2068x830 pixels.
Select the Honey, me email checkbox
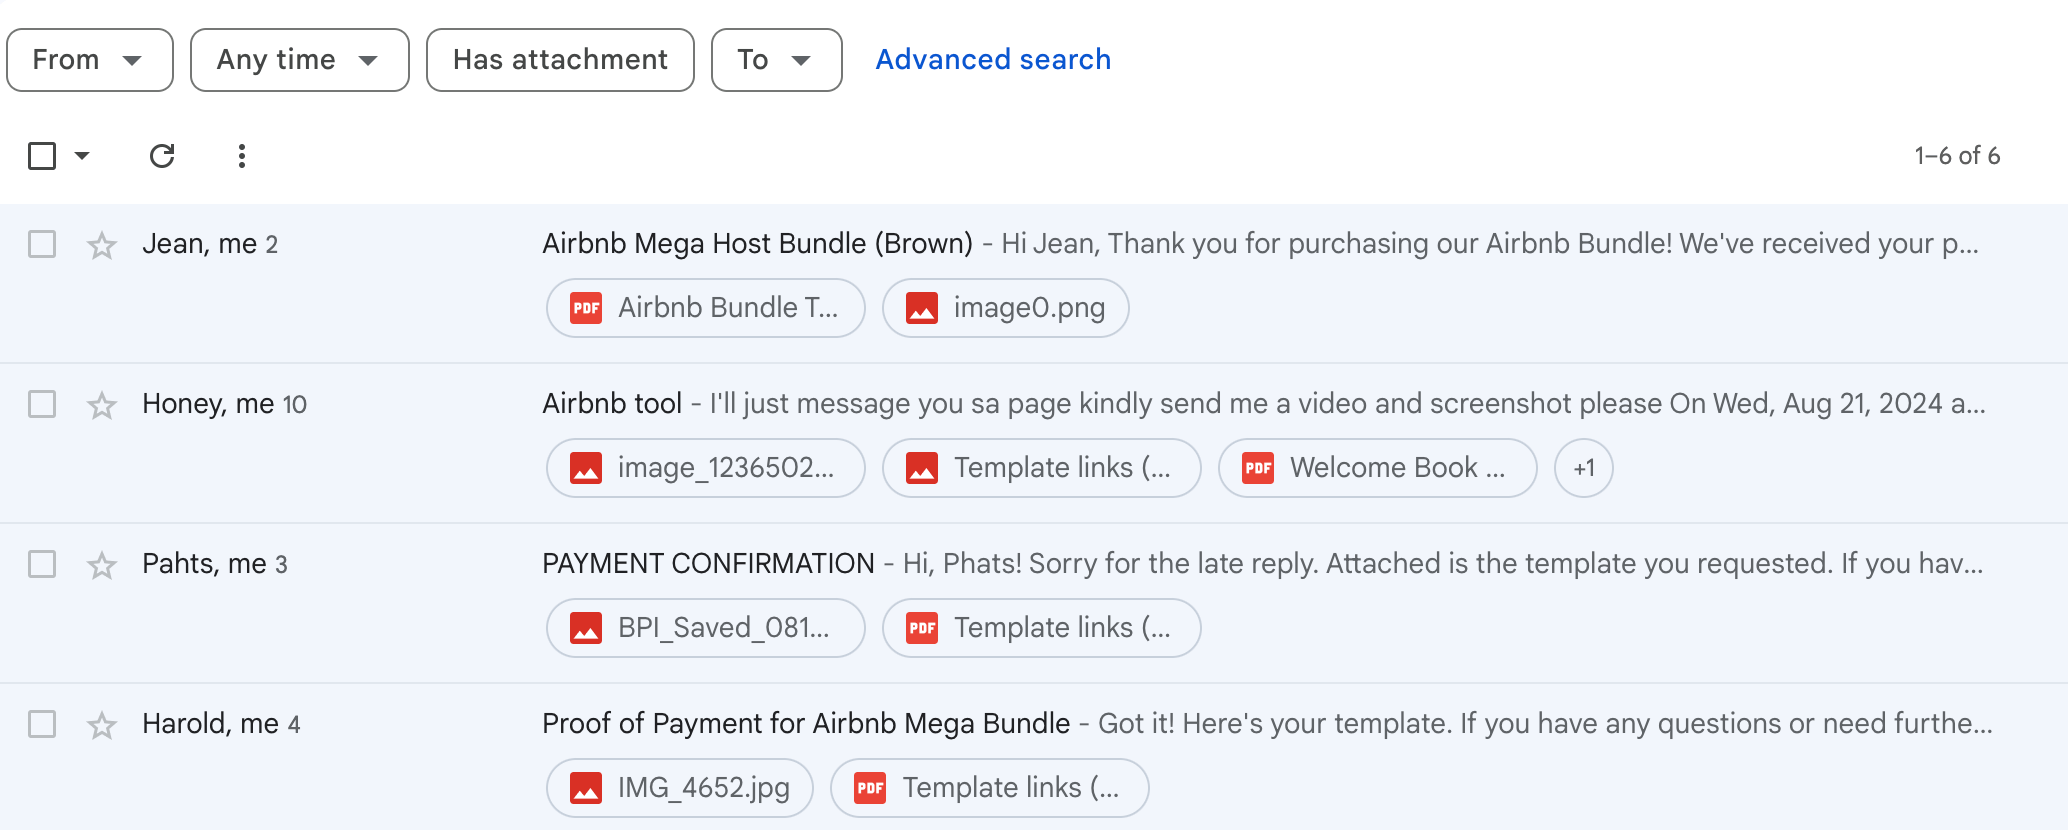42,404
